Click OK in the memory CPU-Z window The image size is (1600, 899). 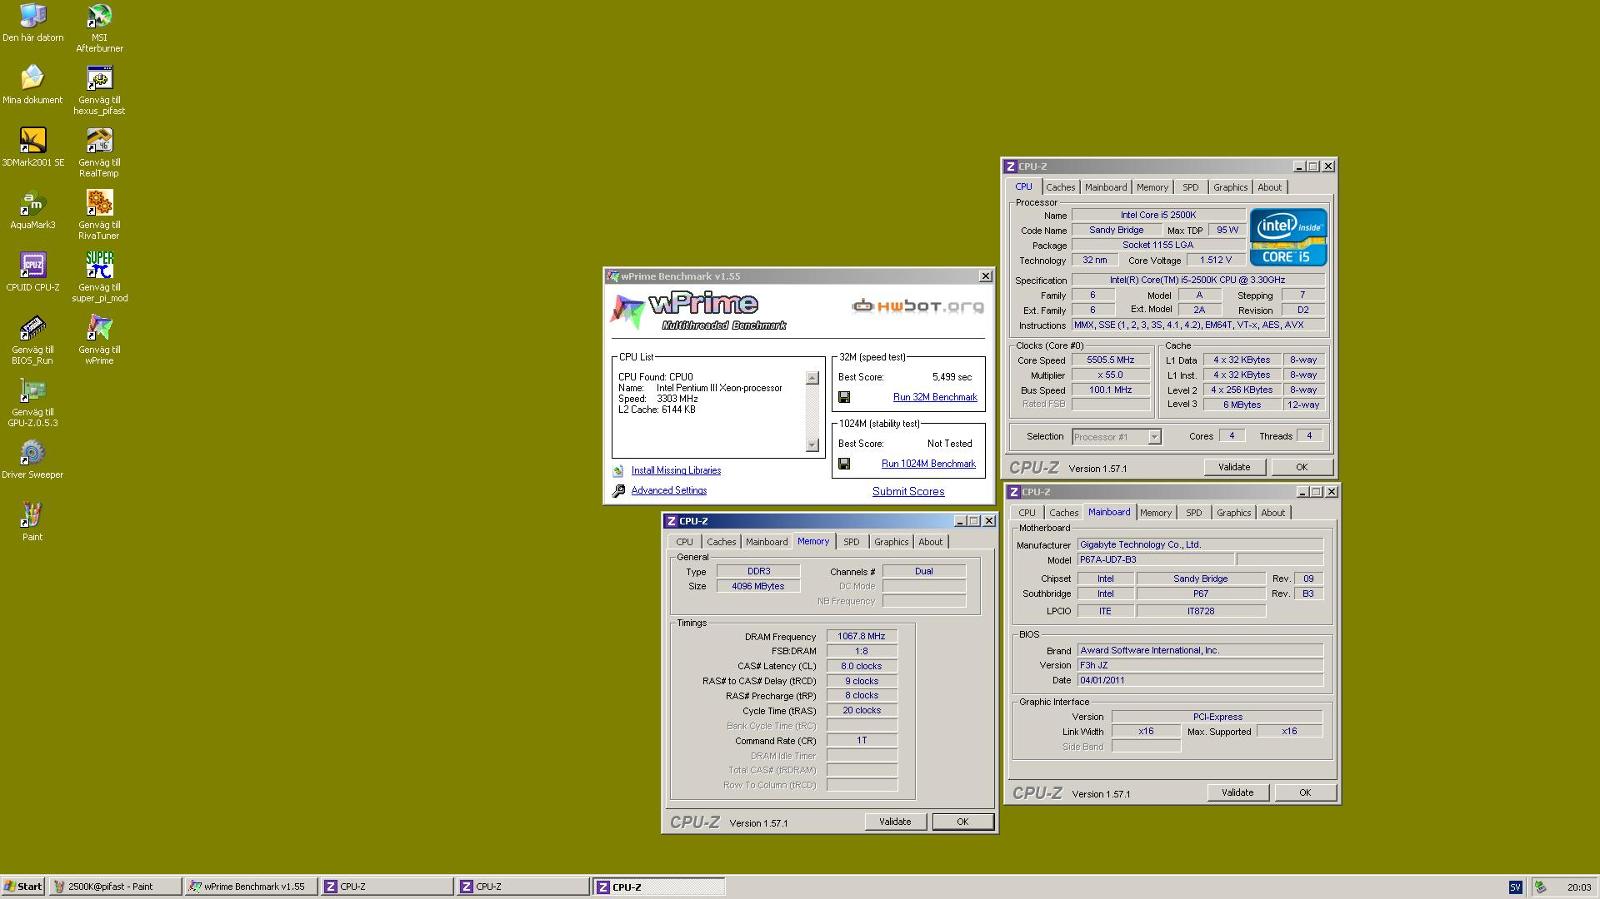point(963,822)
